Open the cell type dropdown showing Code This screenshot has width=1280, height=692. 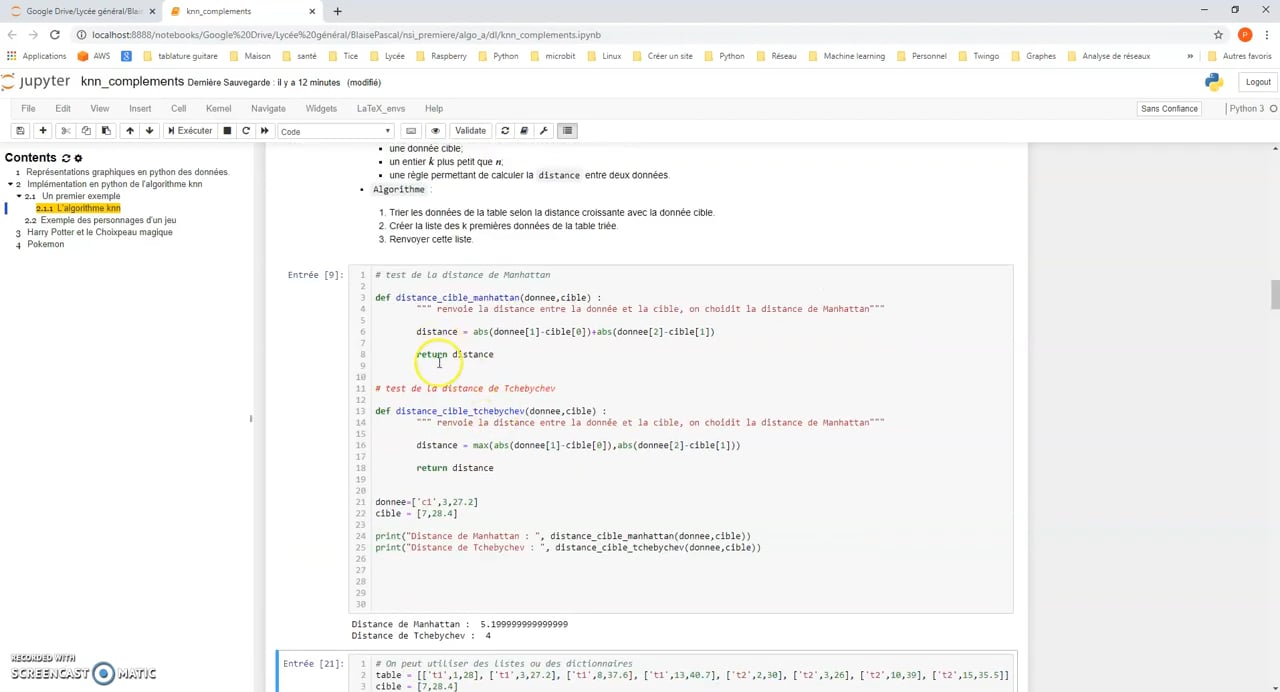pos(335,131)
